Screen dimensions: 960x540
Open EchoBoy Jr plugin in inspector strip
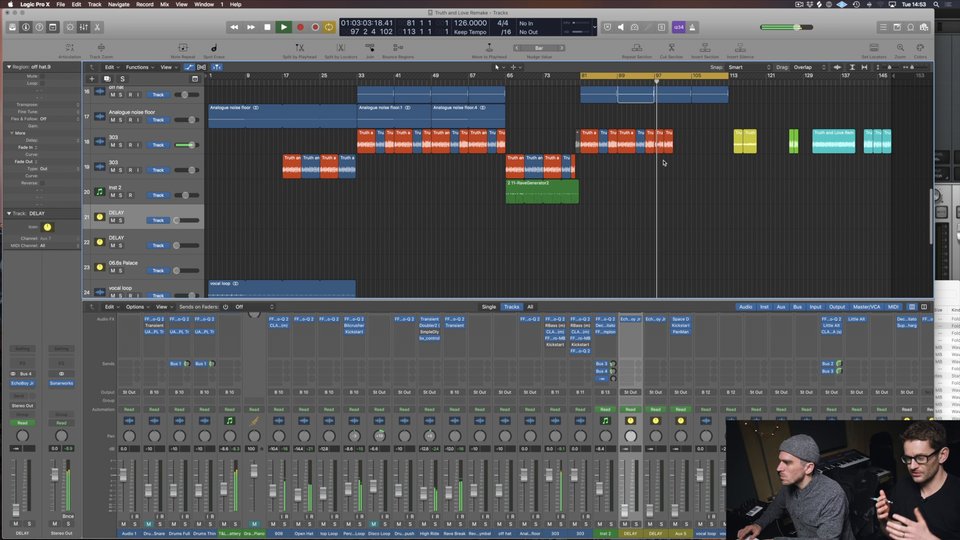click(23, 383)
